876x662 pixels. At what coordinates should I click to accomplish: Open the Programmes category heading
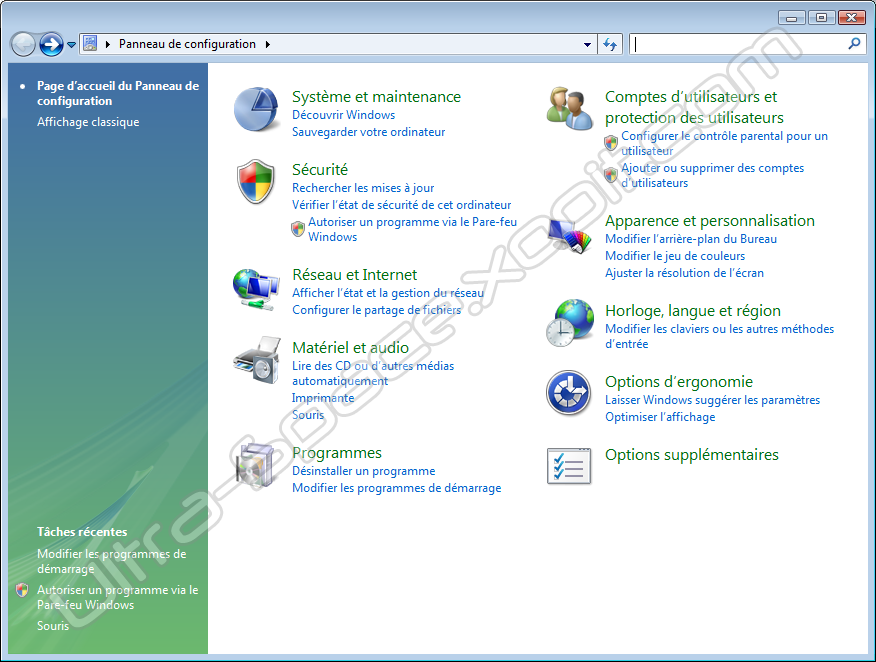point(337,453)
